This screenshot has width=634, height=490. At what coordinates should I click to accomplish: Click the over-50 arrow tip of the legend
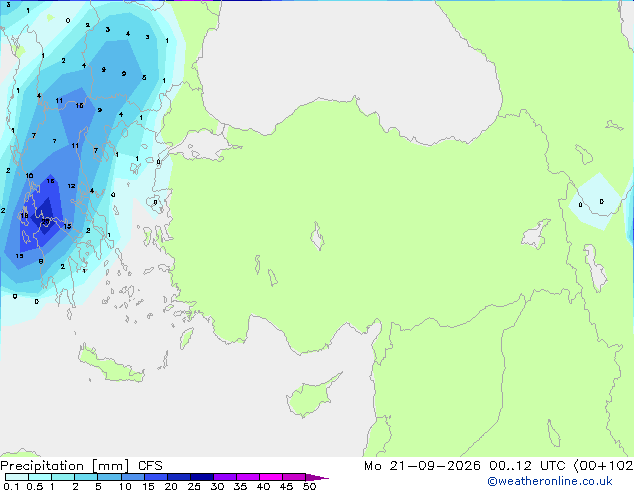pyautogui.click(x=317, y=477)
